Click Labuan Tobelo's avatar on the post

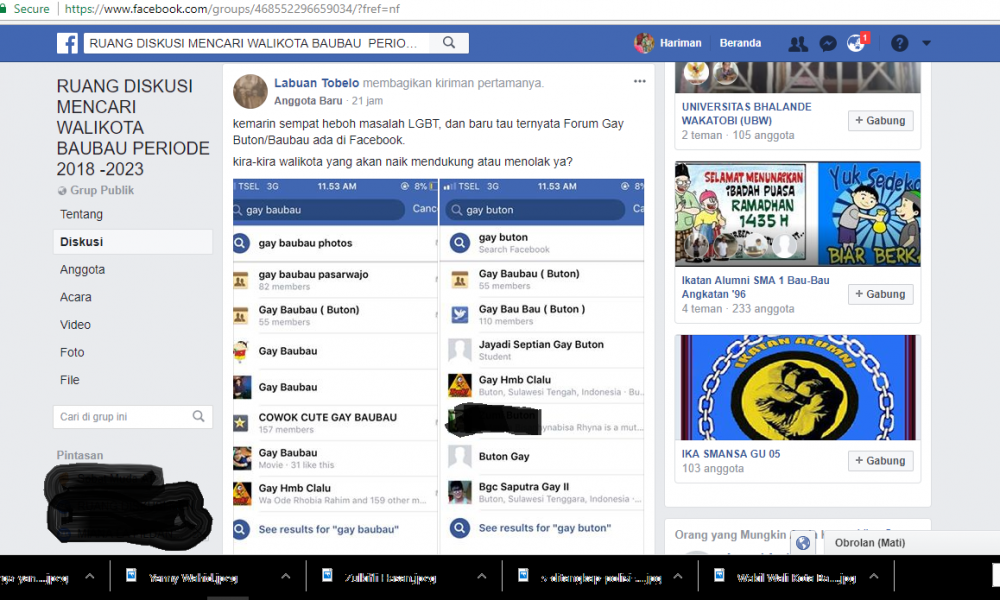click(250, 91)
